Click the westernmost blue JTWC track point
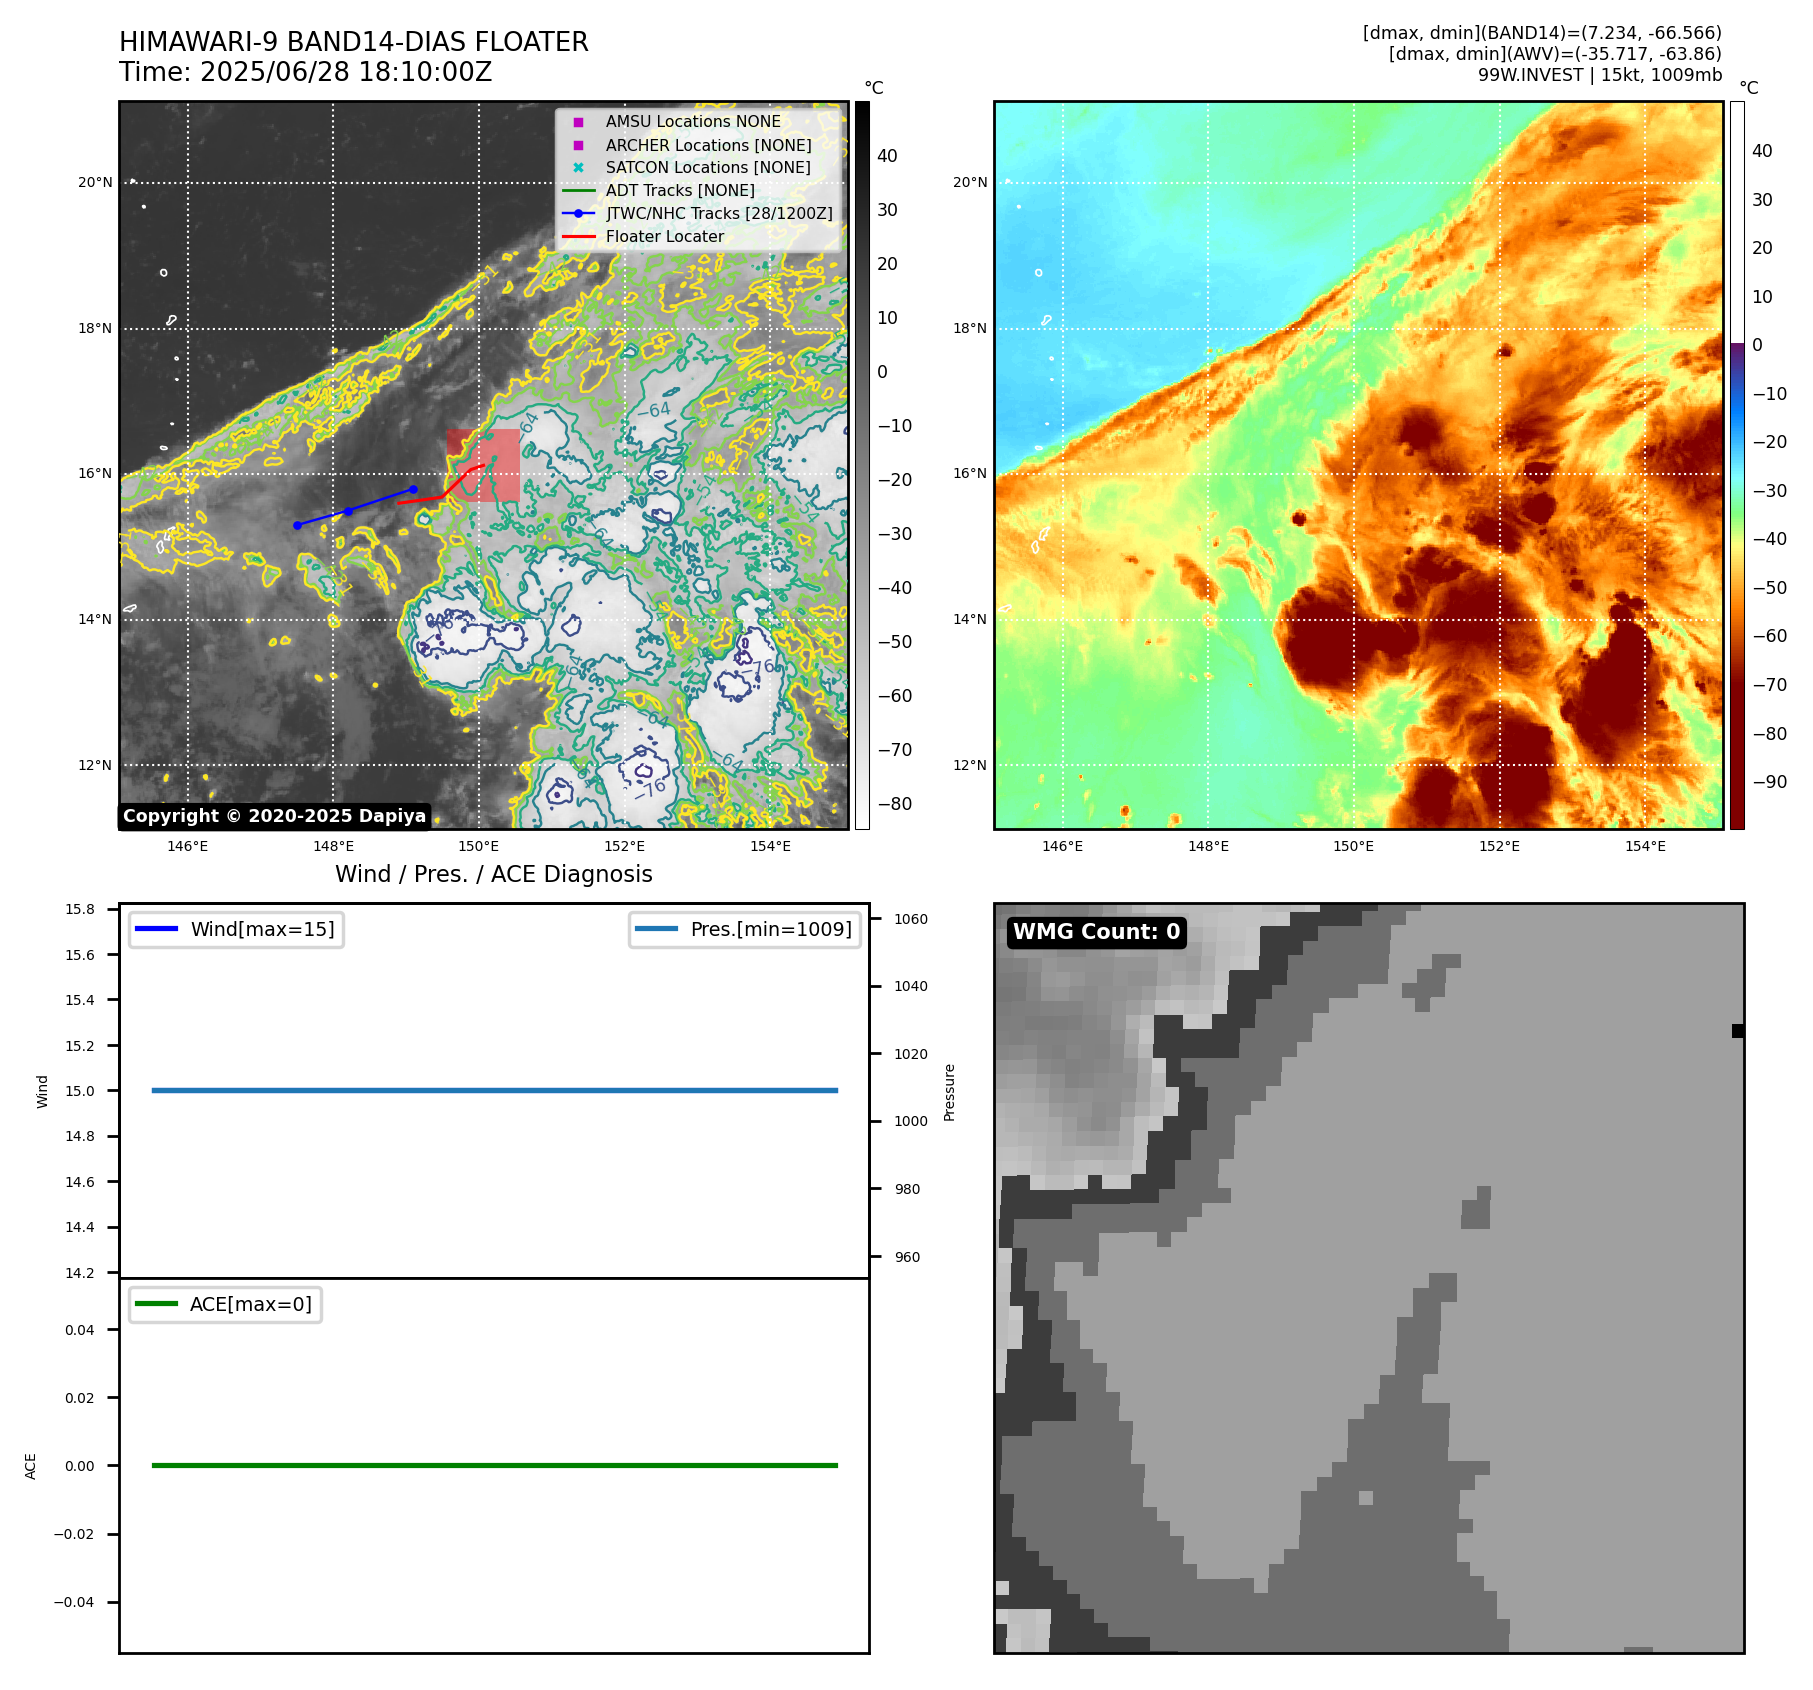The image size is (1813, 1690). (x=297, y=526)
